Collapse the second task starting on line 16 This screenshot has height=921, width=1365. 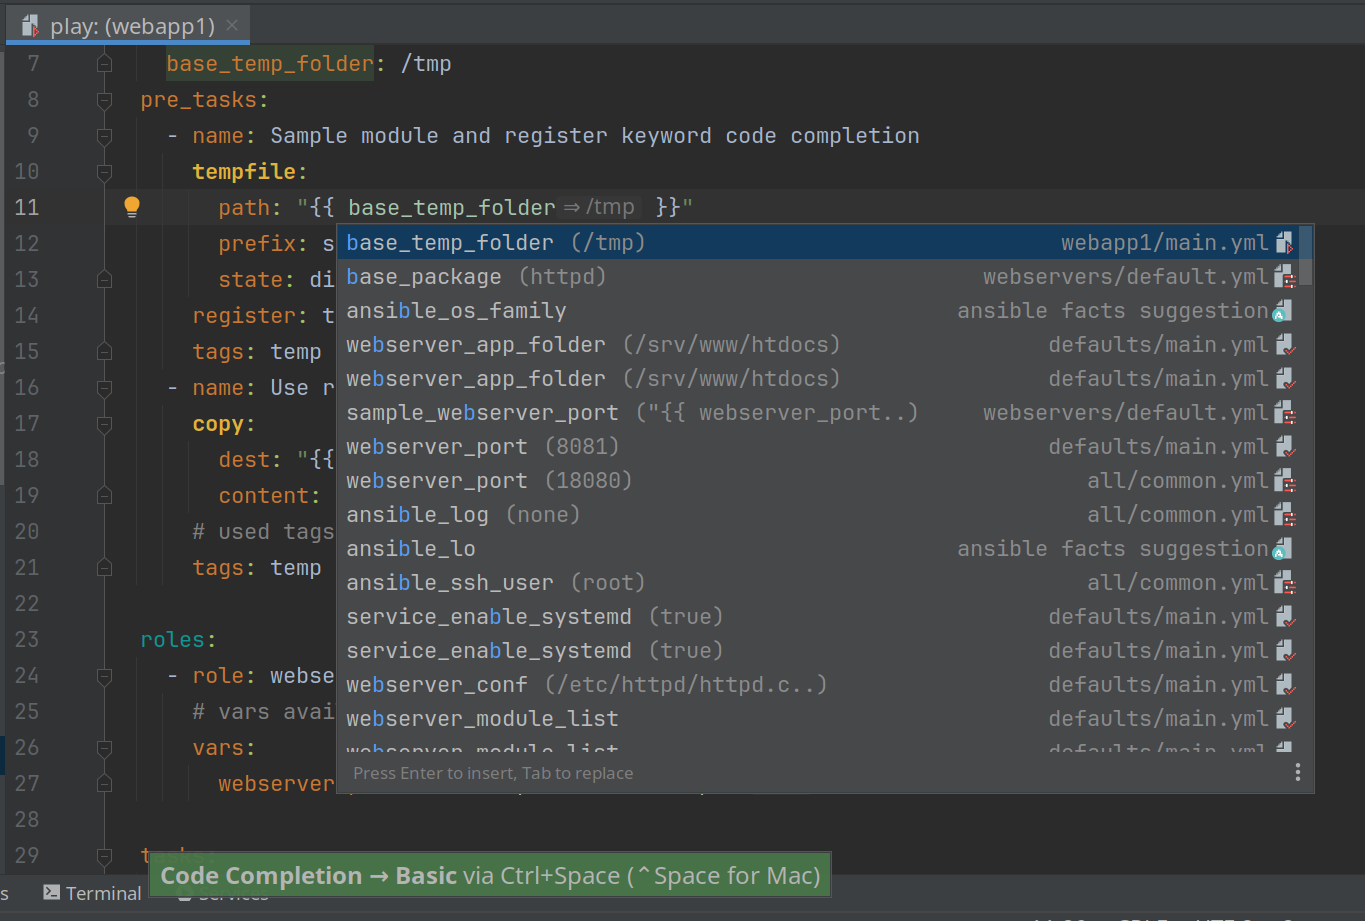[x=104, y=388]
